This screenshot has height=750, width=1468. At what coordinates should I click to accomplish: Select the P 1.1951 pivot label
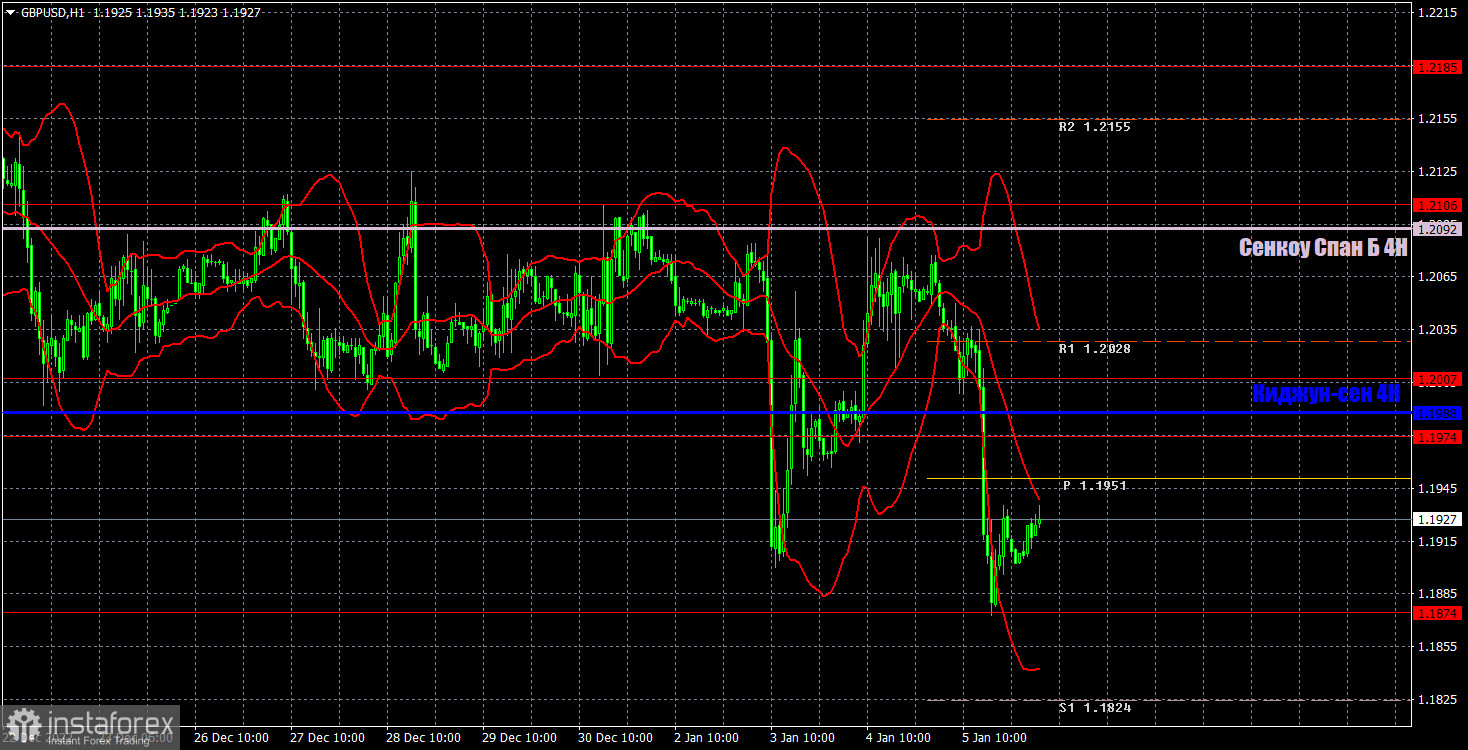pyautogui.click(x=1095, y=486)
